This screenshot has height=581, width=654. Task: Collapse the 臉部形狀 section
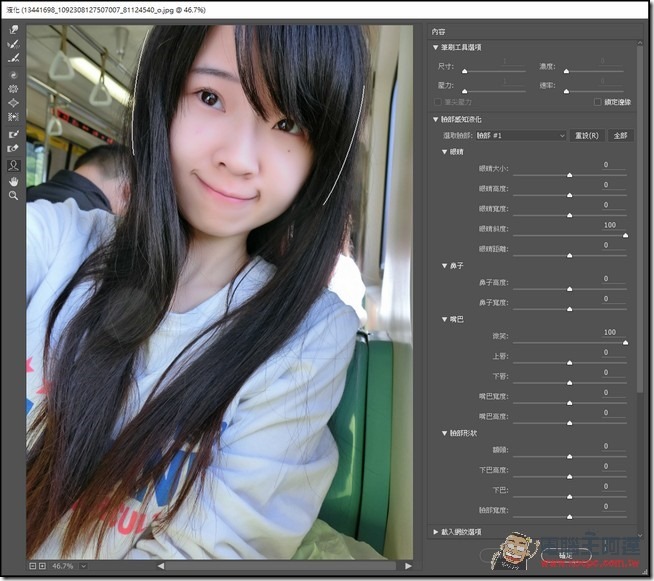tap(444, 433)
